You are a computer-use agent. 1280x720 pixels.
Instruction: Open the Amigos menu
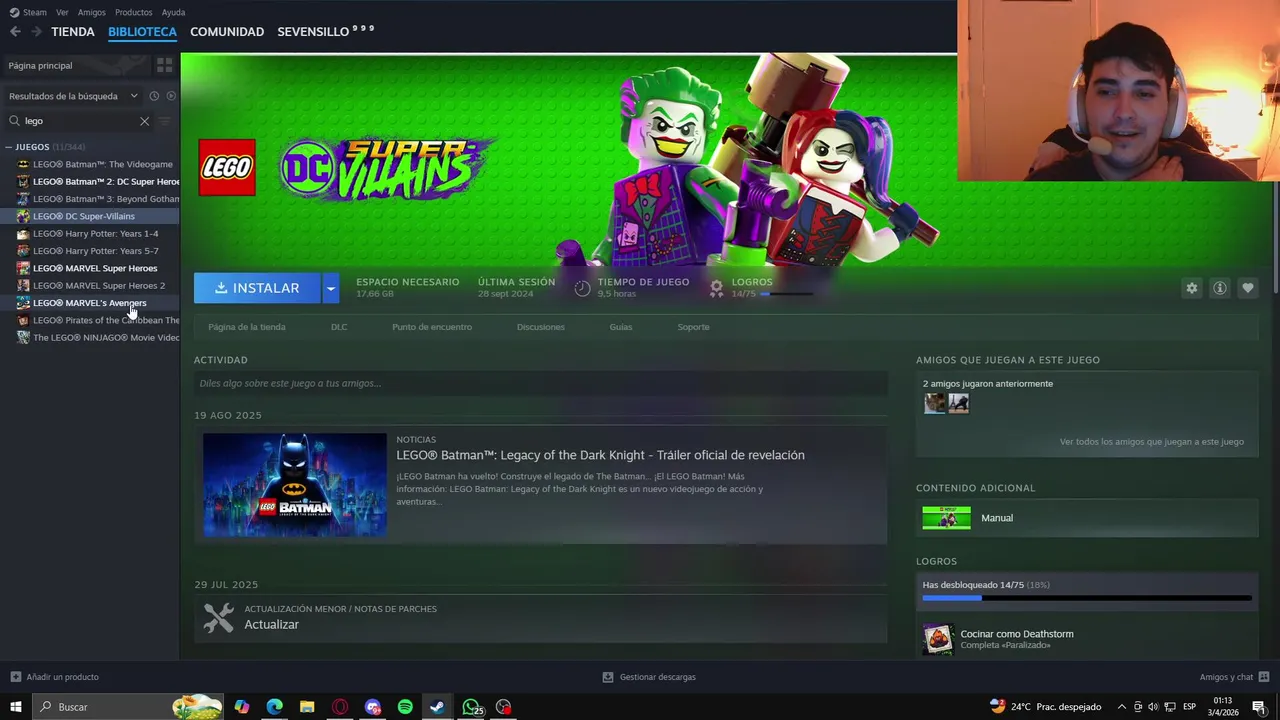91,12
